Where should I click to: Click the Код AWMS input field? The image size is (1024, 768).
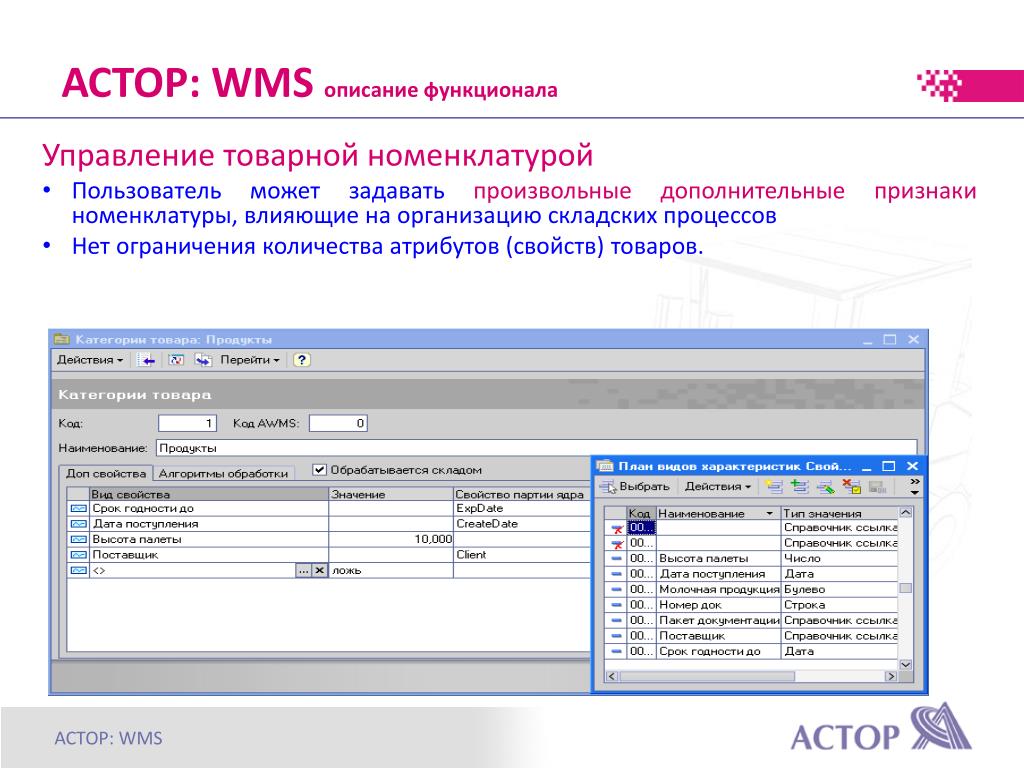tap(338, 423)
